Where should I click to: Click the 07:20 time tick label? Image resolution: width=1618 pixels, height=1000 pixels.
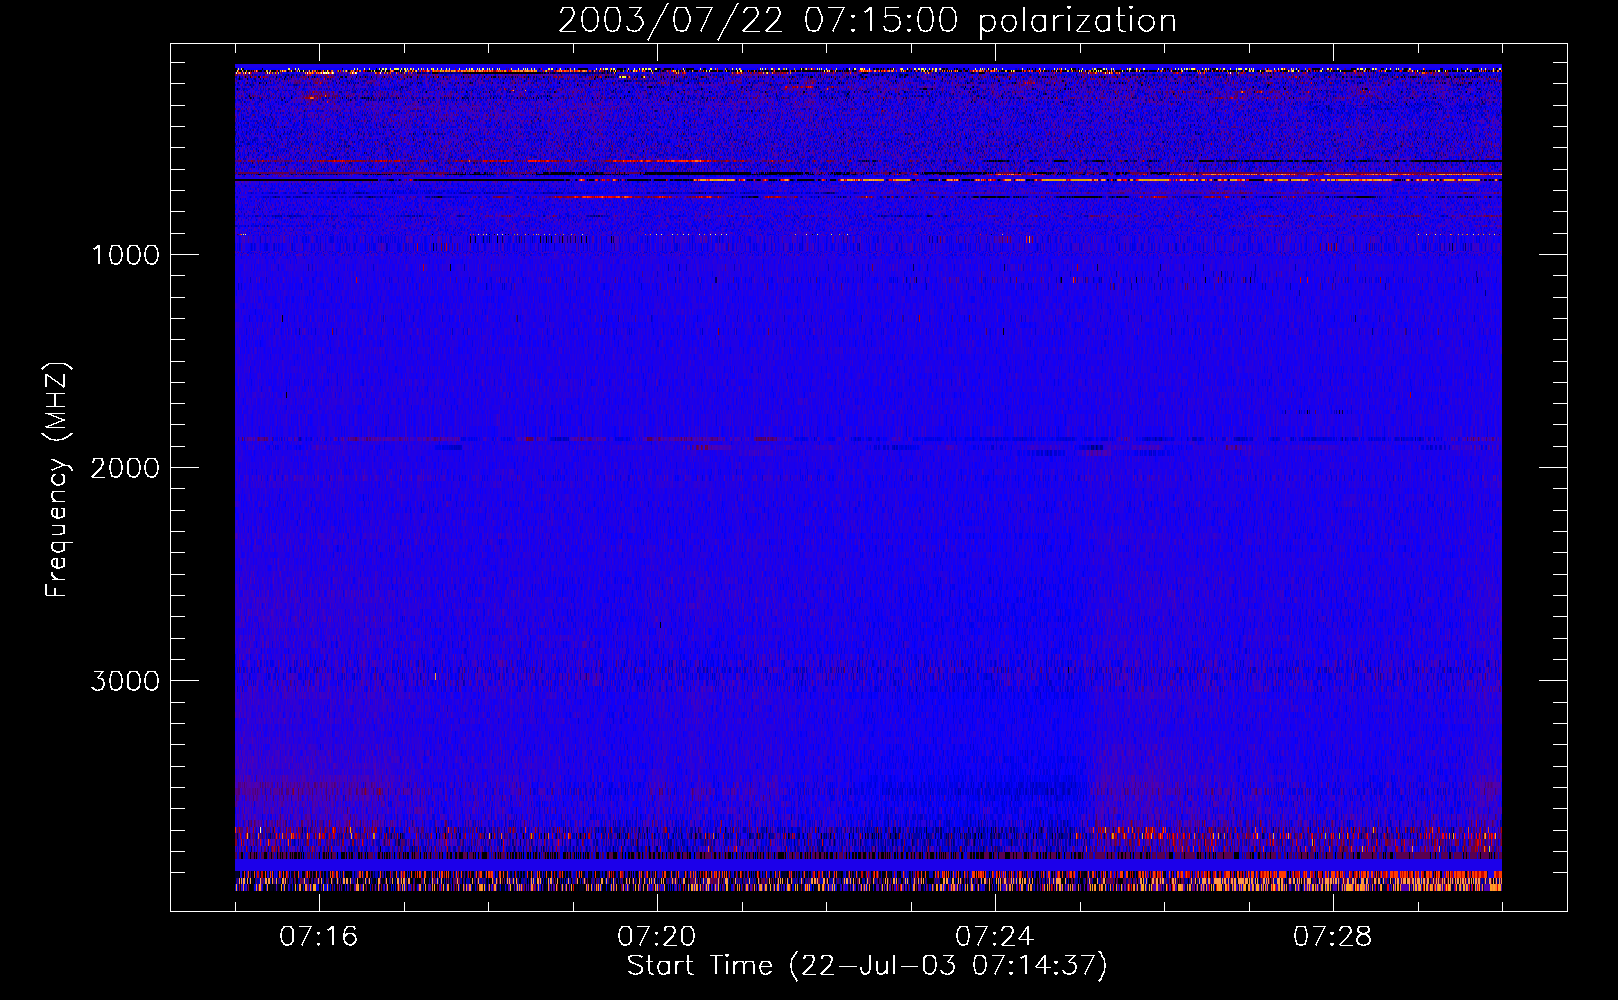656,937
